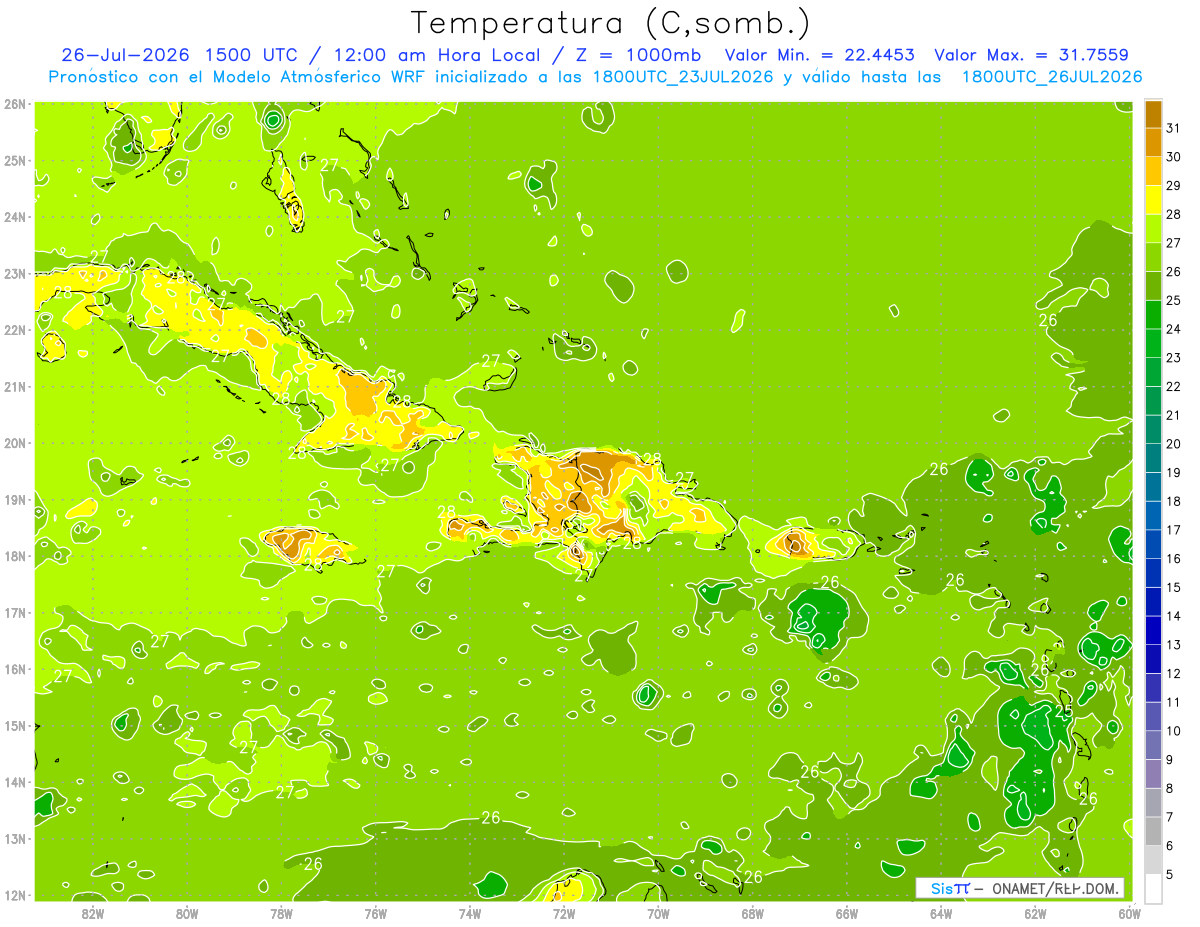The image size is (1200, 927).
Task: Click the 12N latitude axis label
Action: click(15, 895)
